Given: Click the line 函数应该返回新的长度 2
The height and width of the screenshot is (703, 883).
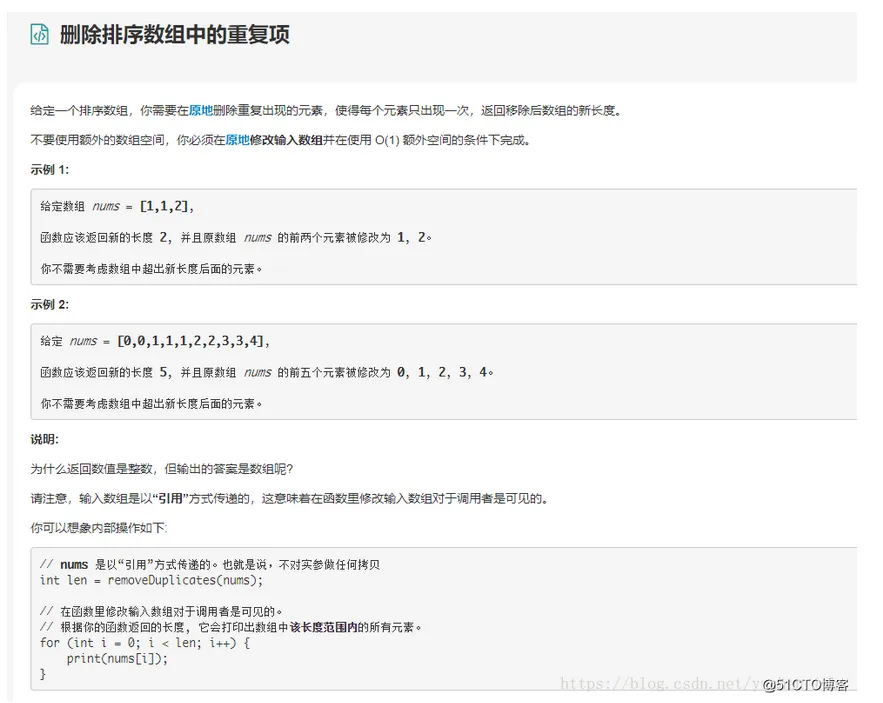Looking at the screenshot, I should [236, 238].
